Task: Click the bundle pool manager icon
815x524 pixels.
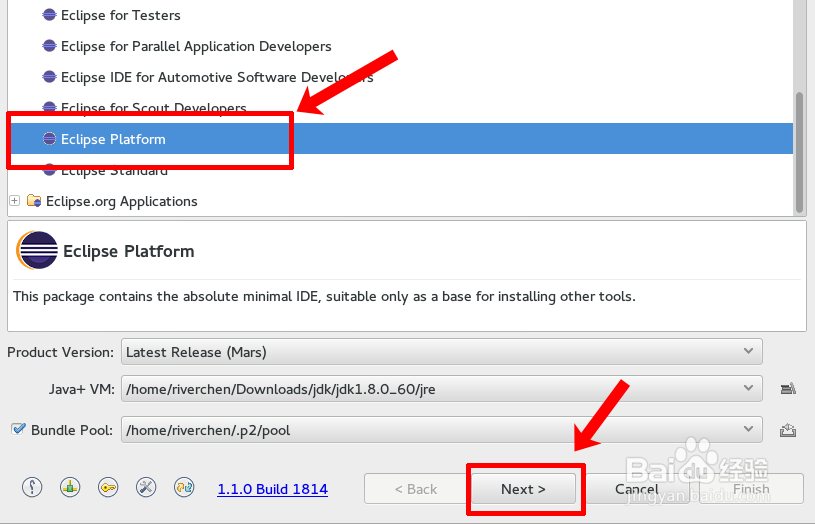Action: (x=788, y=430)
